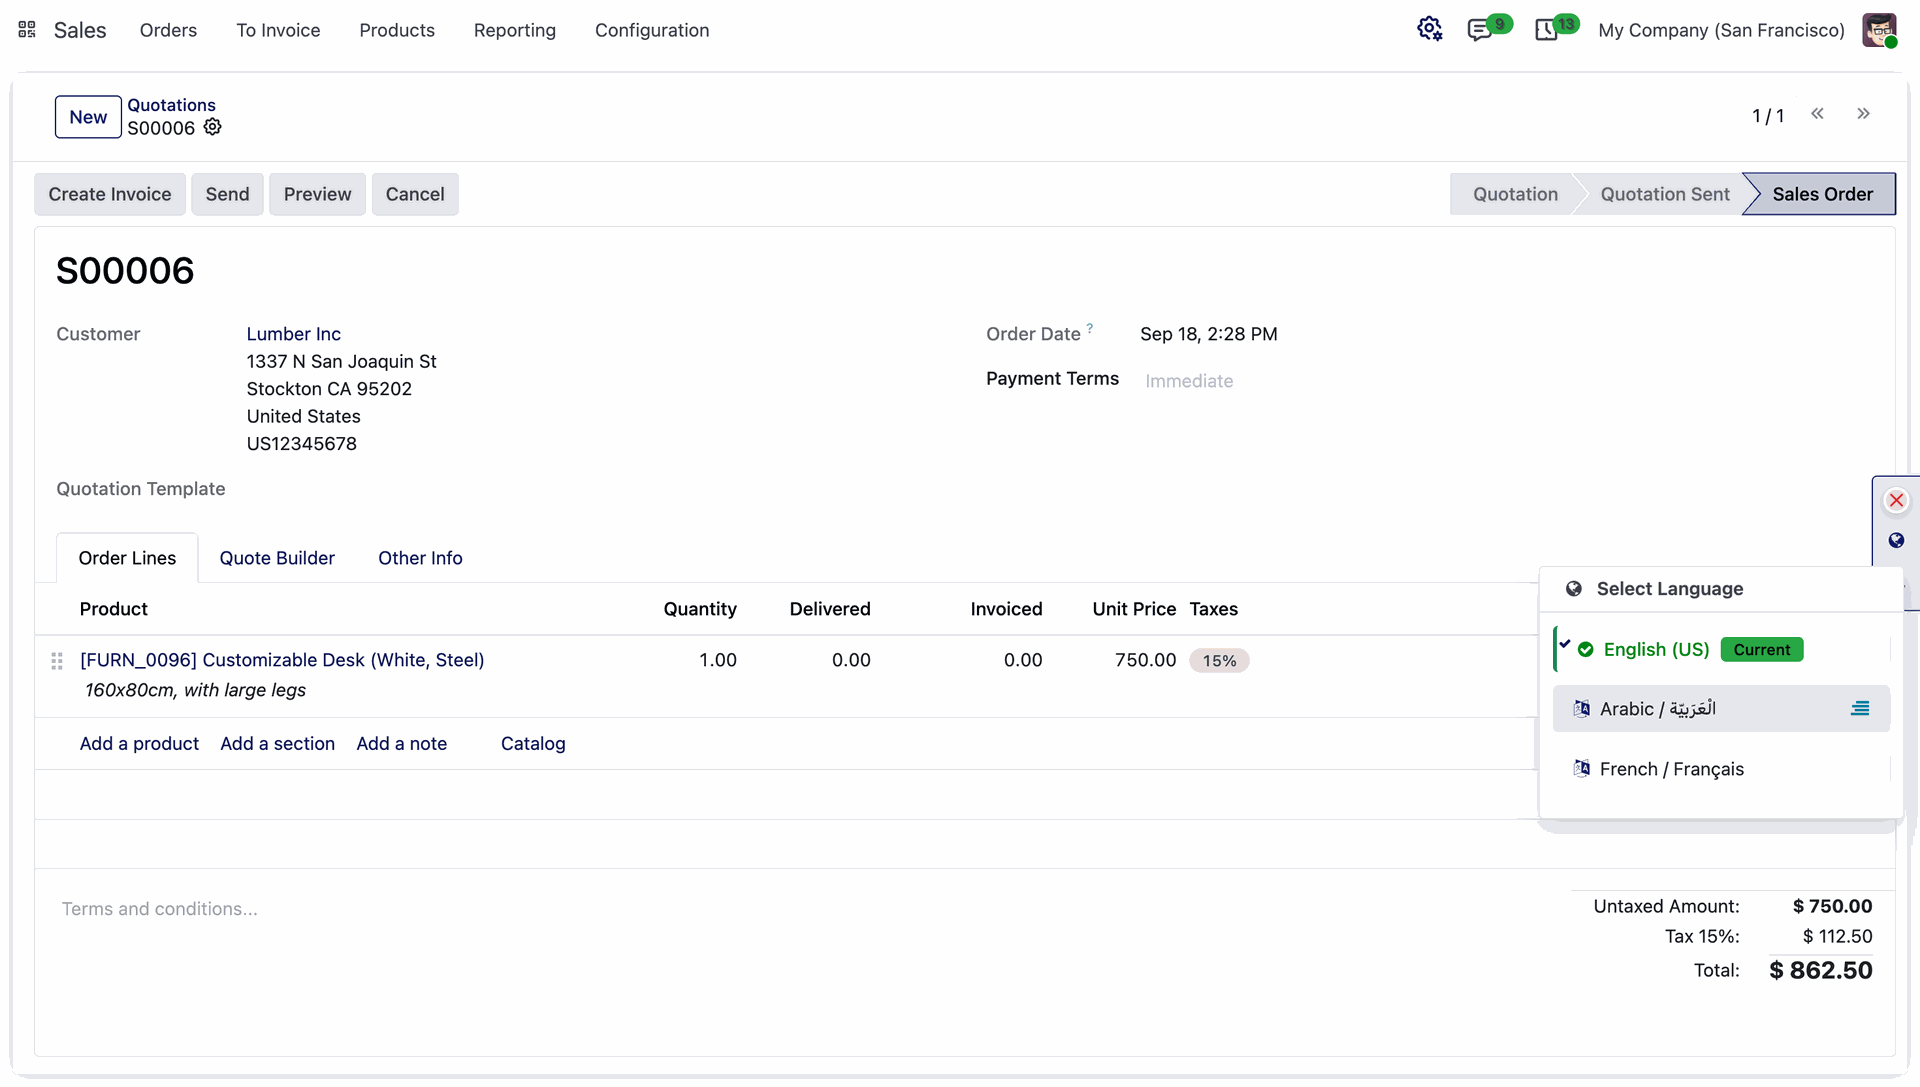Close the language widget with red X

pyautogui.click(x=1896, y=500)
